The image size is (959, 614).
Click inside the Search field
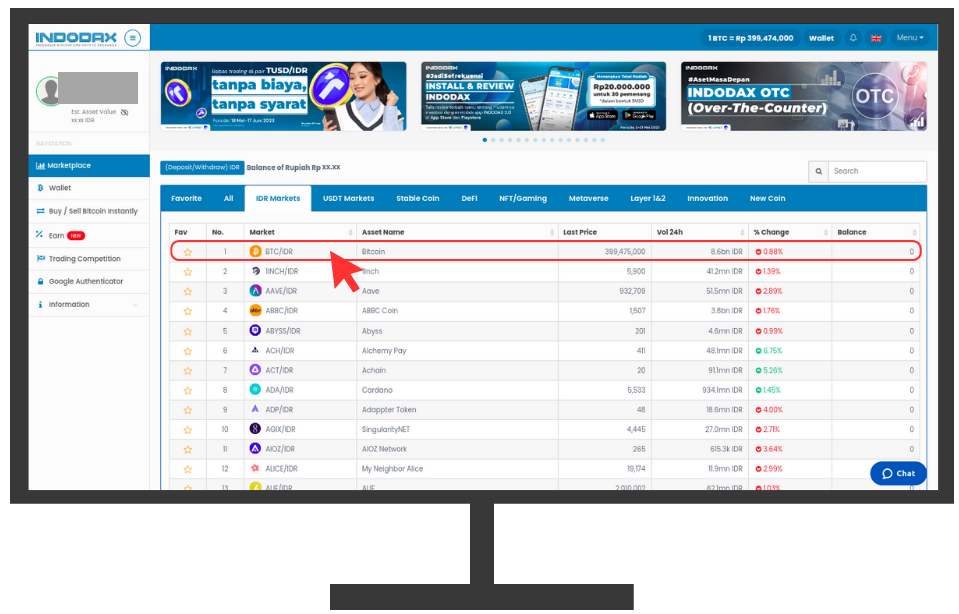877,171
